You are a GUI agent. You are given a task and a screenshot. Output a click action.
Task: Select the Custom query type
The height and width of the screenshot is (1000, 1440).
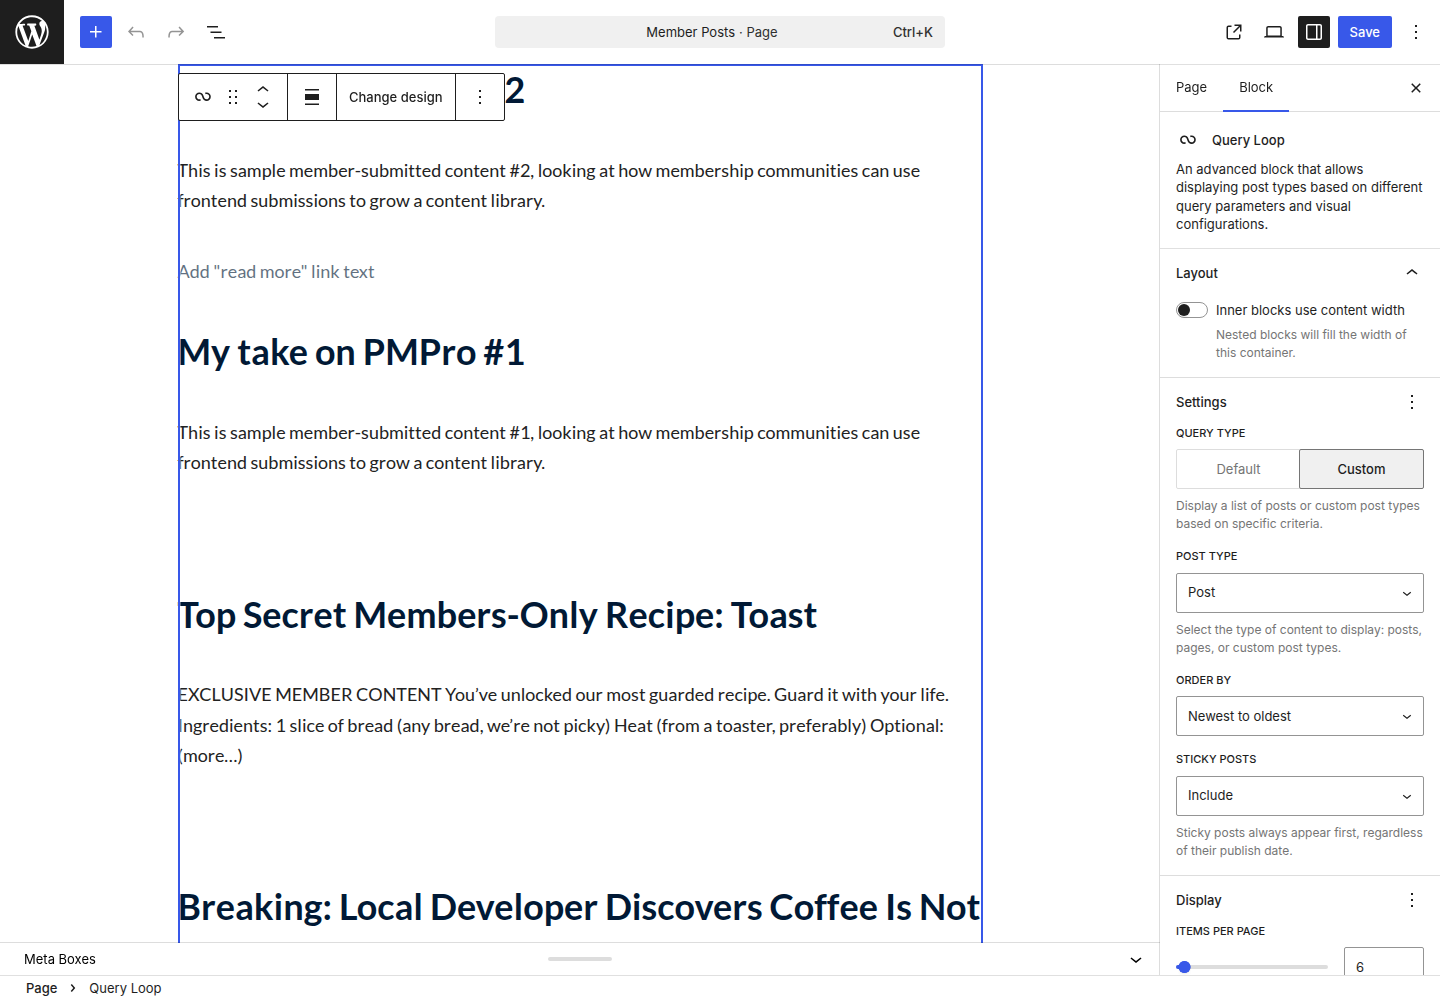pos(1361,469)
